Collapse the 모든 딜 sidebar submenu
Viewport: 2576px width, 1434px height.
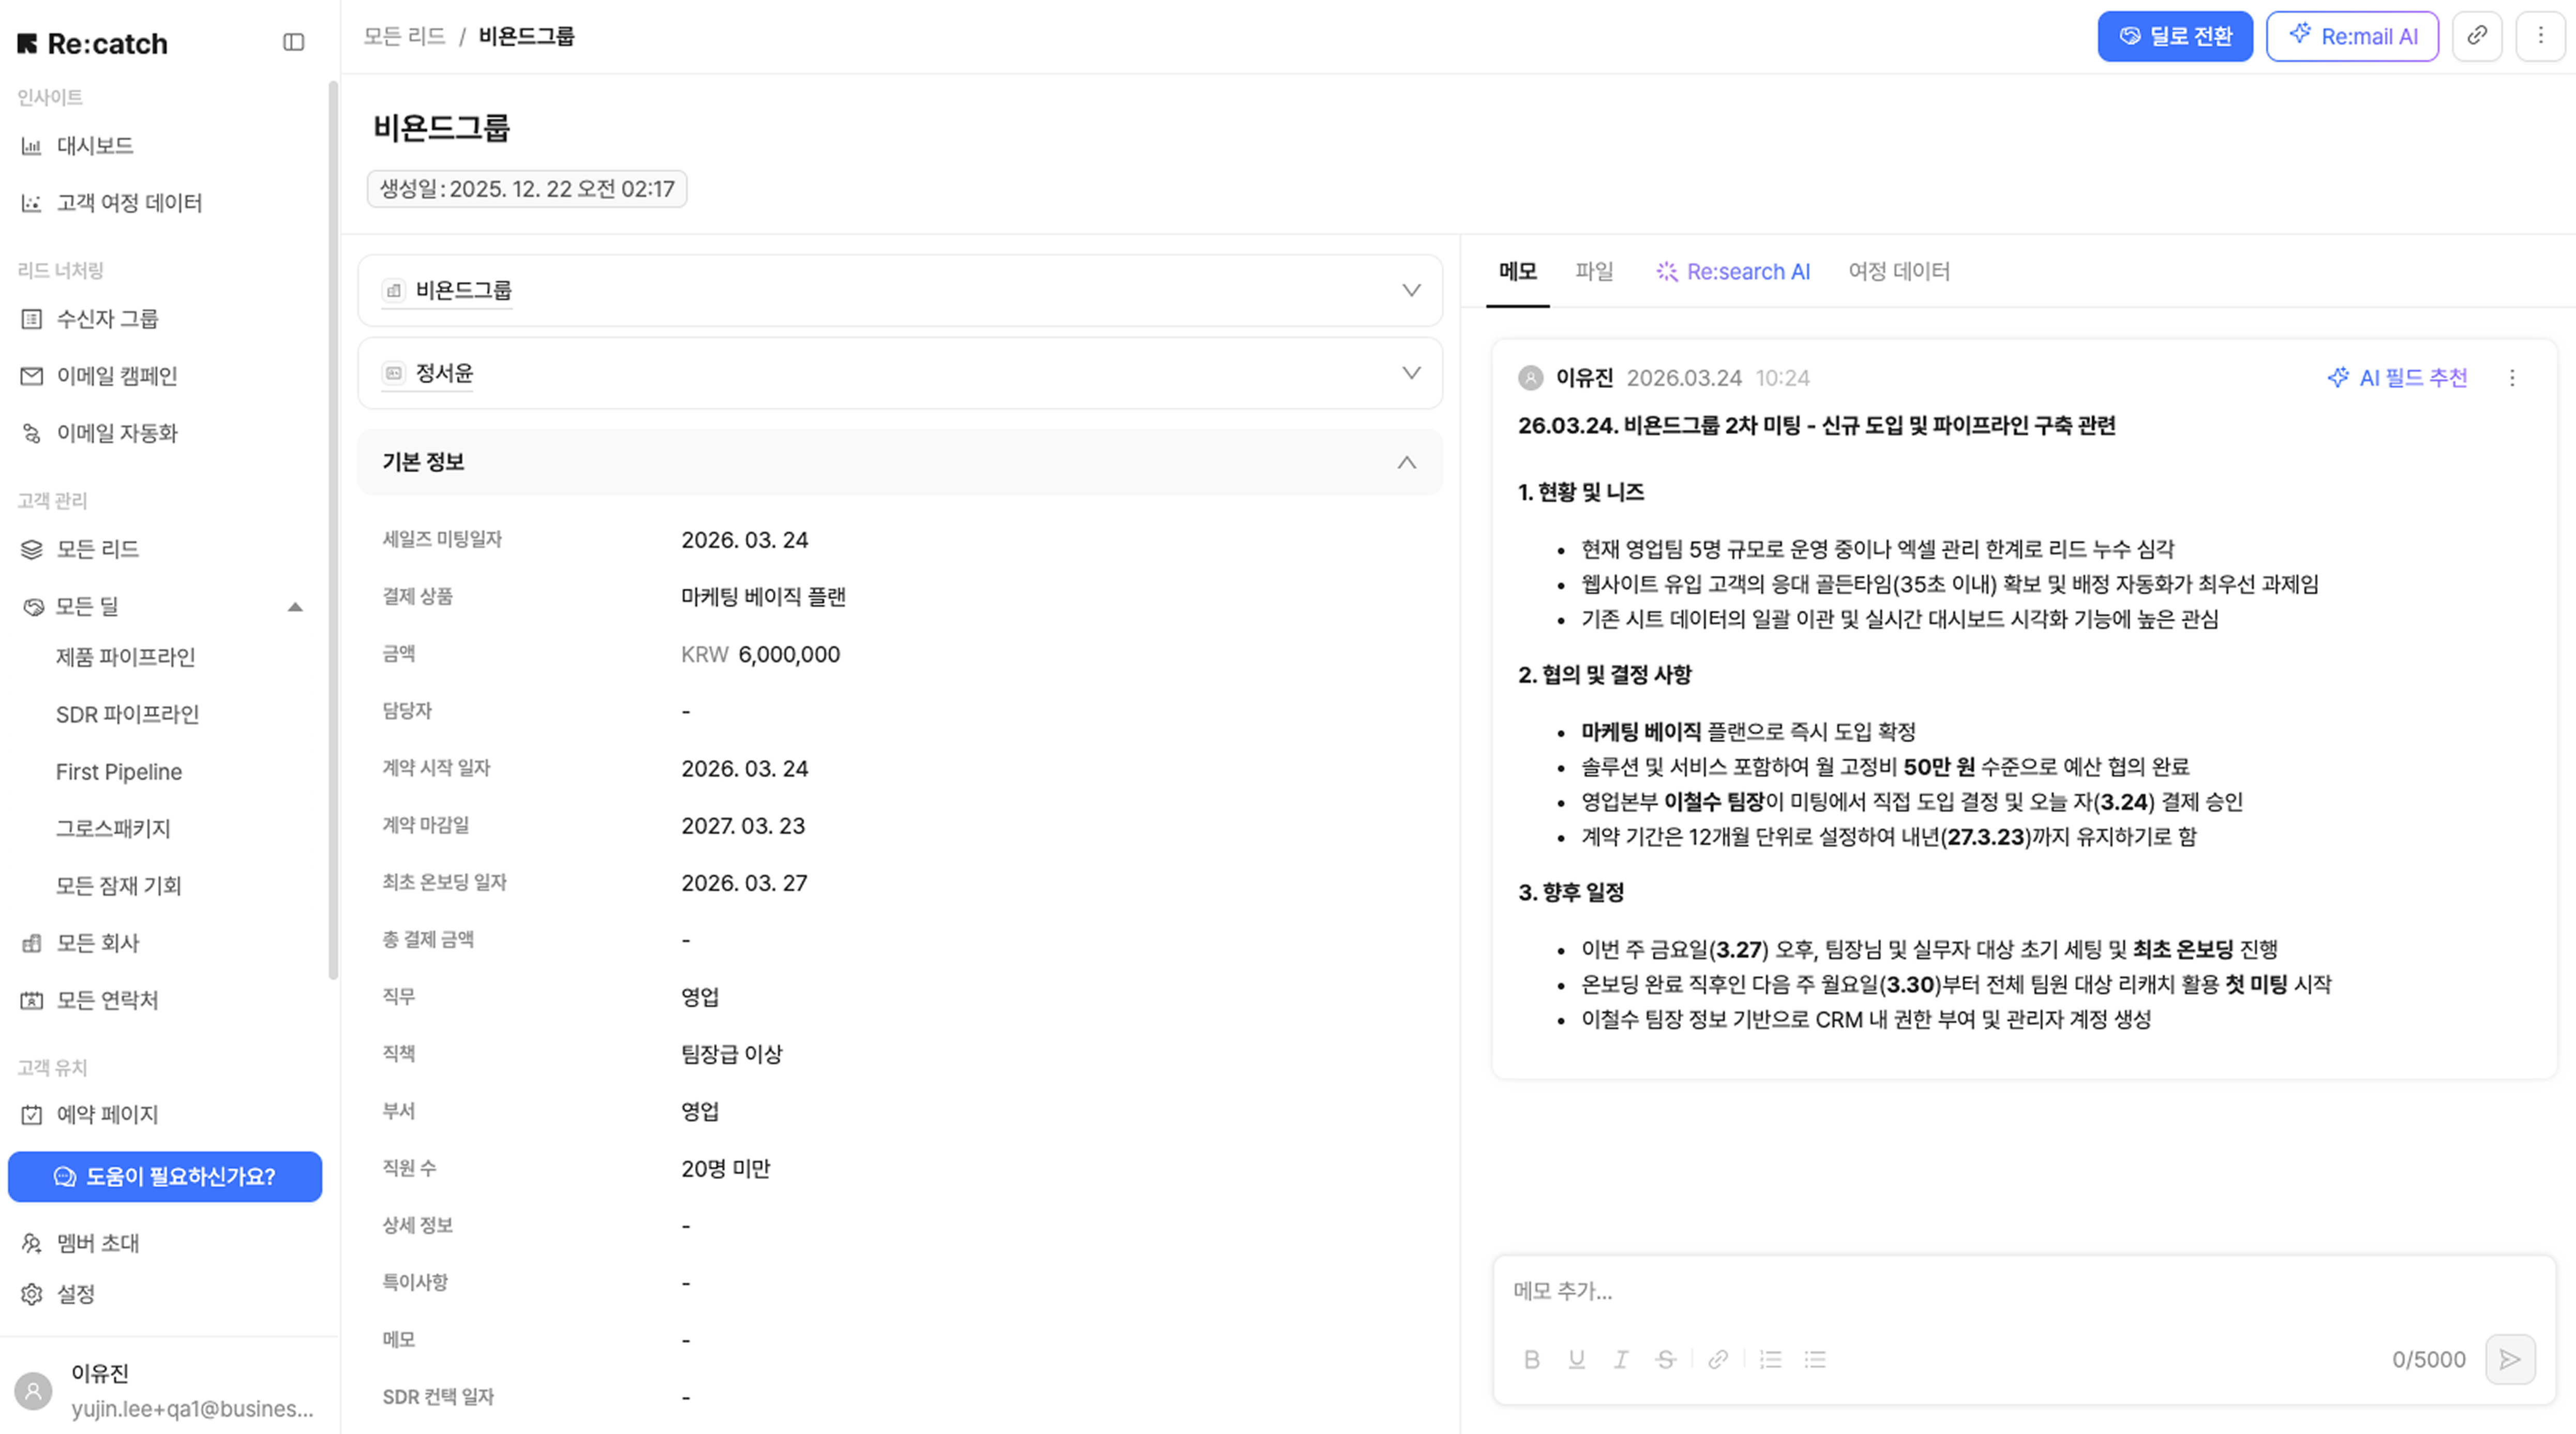[x=295, y=607]
